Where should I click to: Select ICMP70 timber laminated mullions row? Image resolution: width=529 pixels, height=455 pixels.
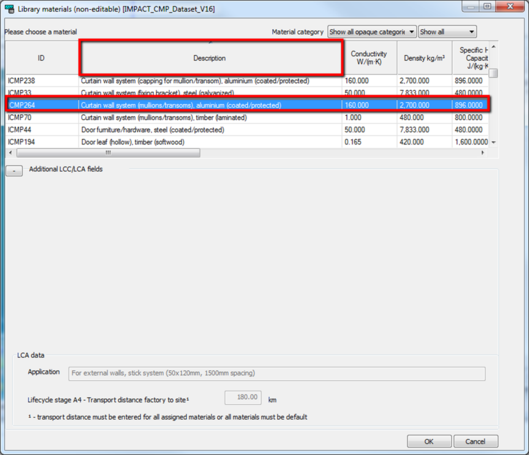pyautogui.click(x=247, y=118)
